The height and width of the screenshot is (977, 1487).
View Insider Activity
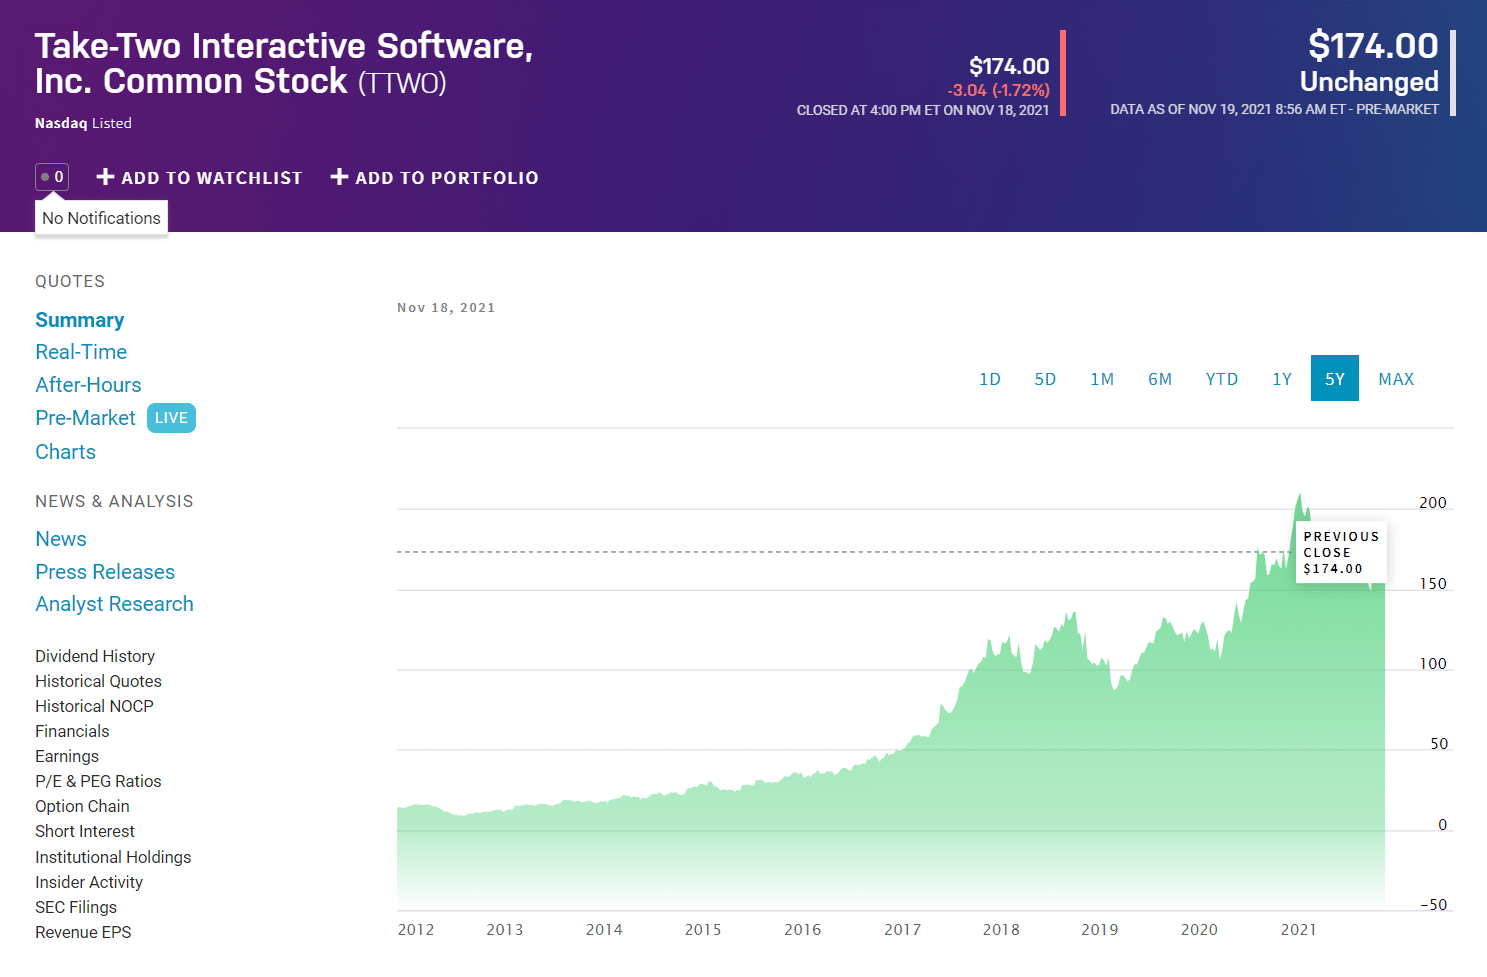[x=89, y=882]
